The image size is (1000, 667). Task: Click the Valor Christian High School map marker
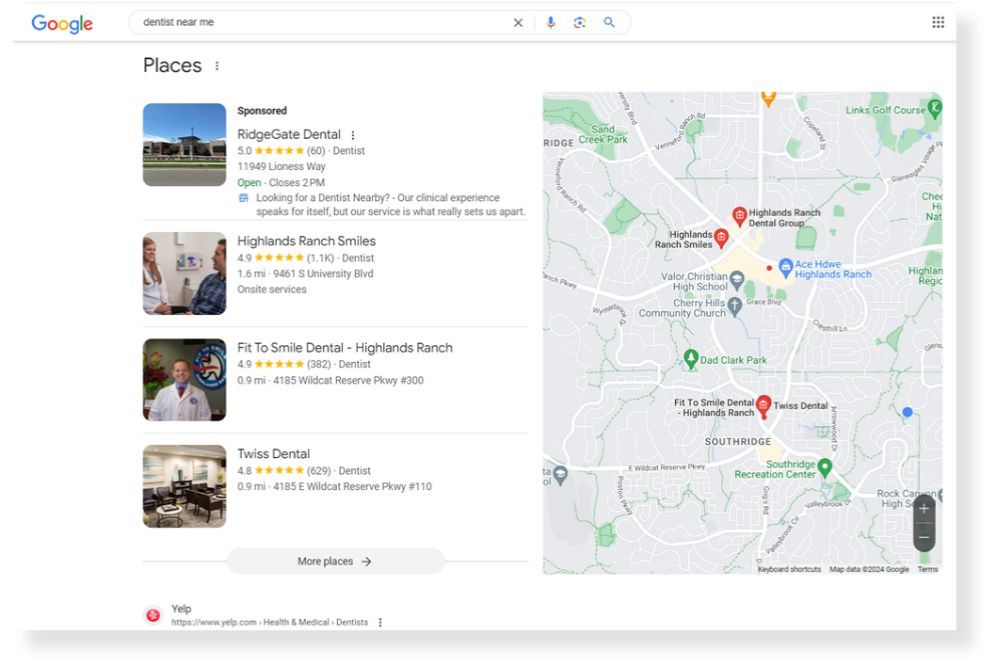[737, 279]
